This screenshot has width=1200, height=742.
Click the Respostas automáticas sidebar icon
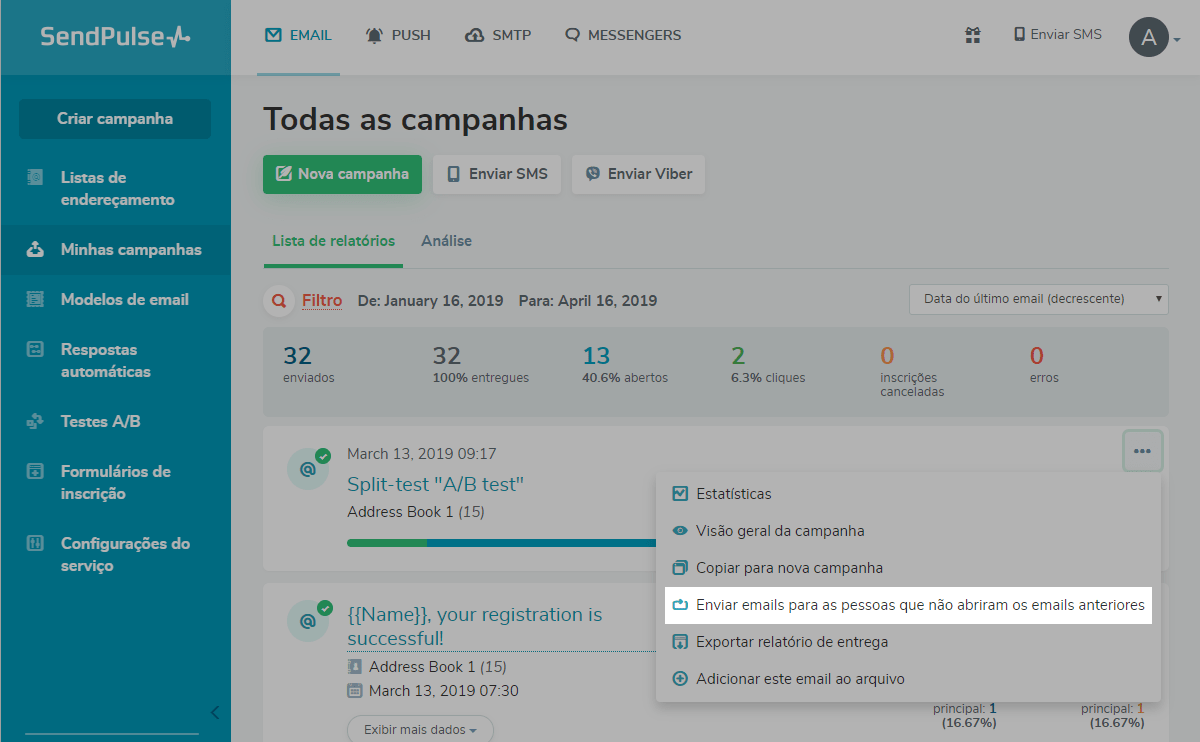[35, 350]
